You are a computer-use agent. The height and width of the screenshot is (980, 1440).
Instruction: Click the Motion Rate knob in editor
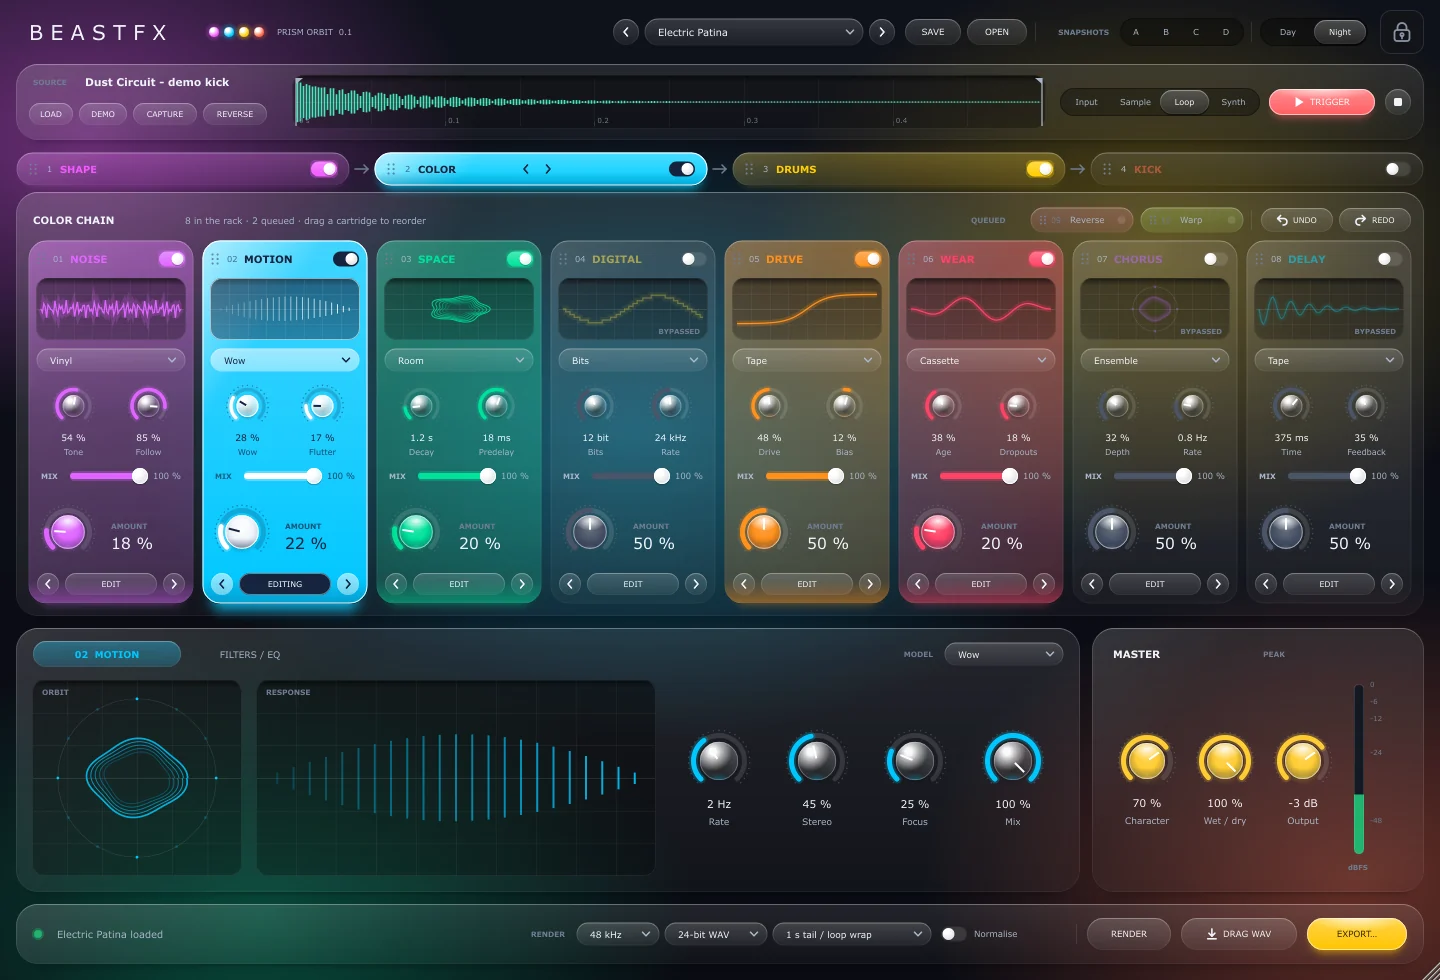[719, 761]
